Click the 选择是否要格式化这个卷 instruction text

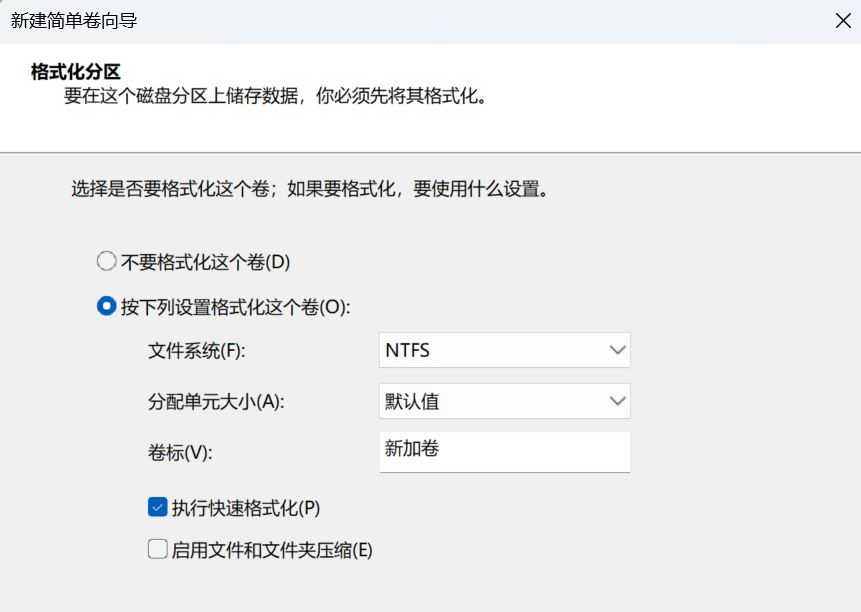(310, 188)
